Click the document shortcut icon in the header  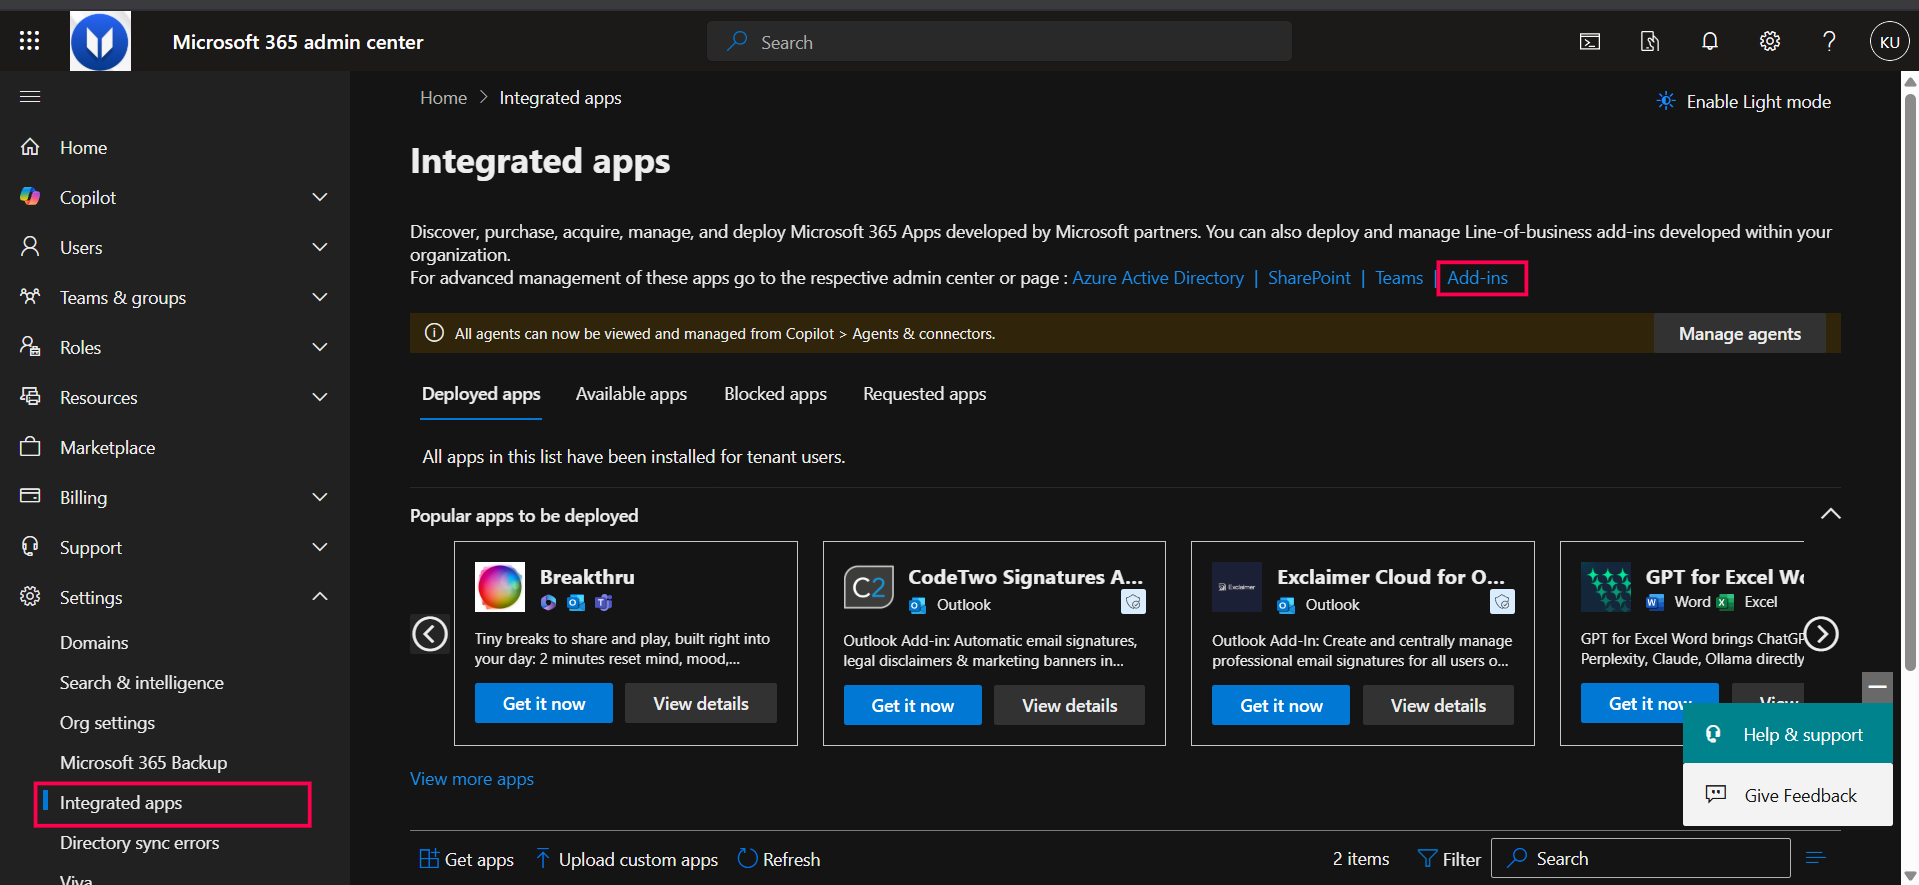tap(1650, 41)
